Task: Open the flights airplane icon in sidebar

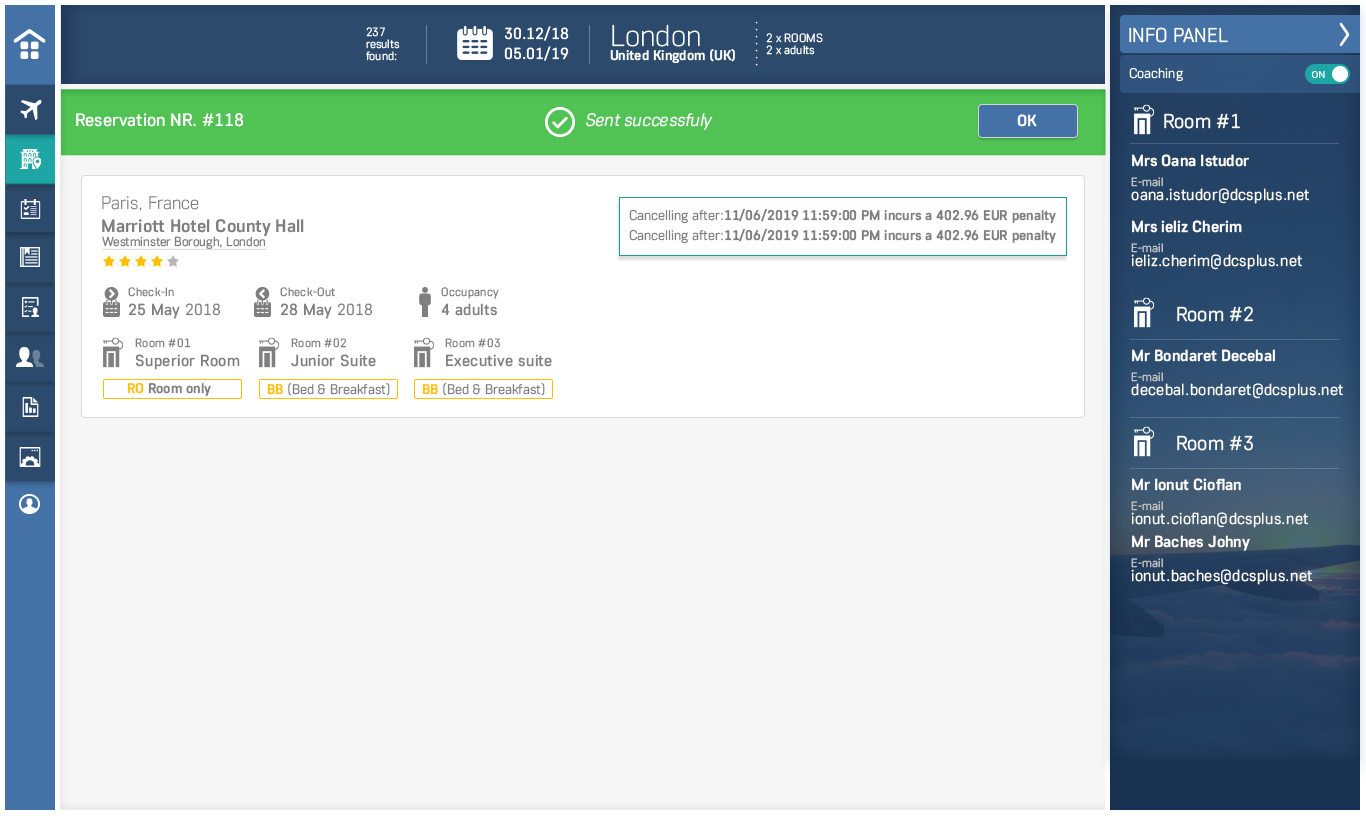Action: coord(30,109)
